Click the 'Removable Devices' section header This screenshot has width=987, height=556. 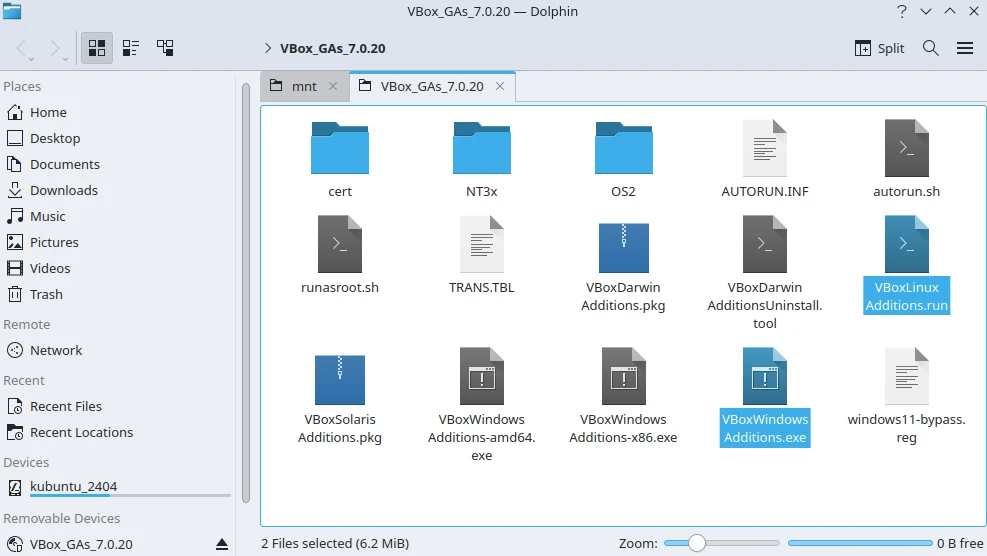pyautogui.click(x=62, y=518)
